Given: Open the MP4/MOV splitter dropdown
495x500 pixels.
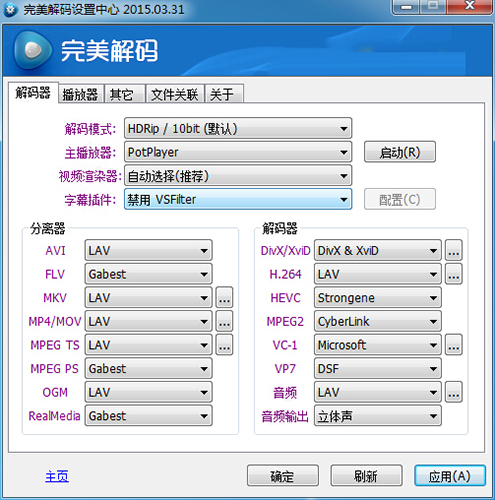Looking at the screenshot, I should (x=148, y=321).
